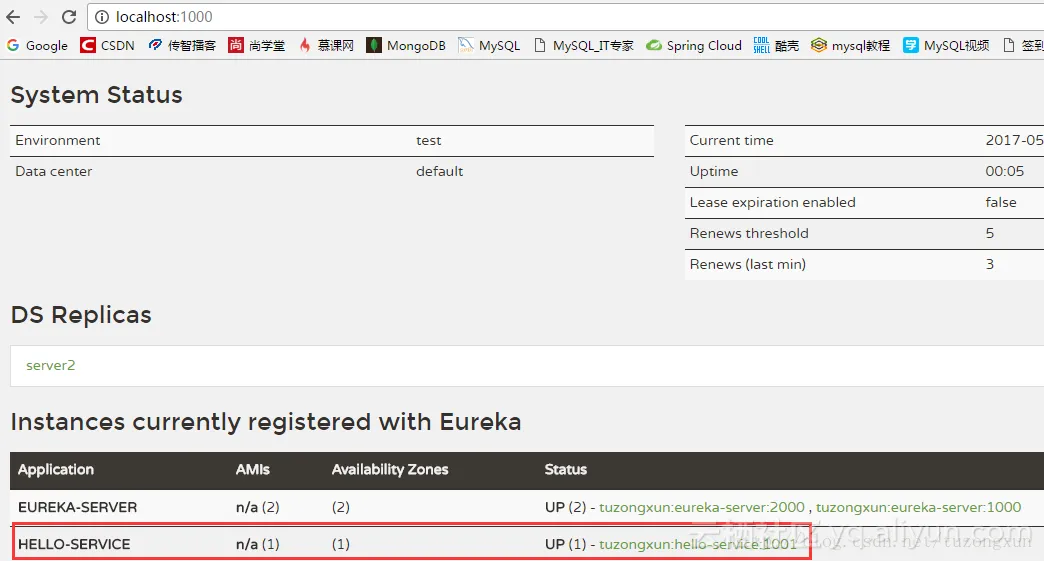Open the 尚学堂 bookmark
The height and width of the screenshot is (561, 1044).
pyautogui.click(x=256, y=45)
